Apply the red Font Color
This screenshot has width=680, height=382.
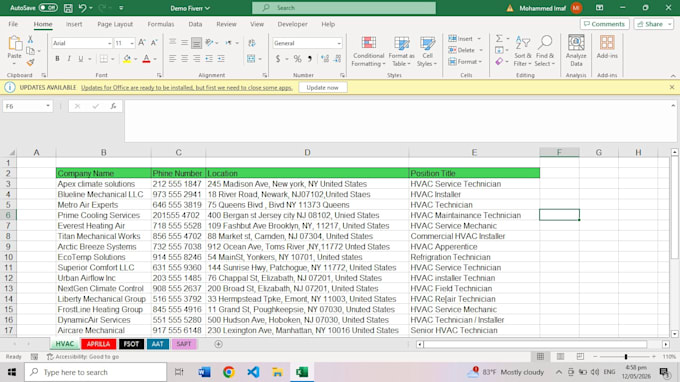(147, 59)
